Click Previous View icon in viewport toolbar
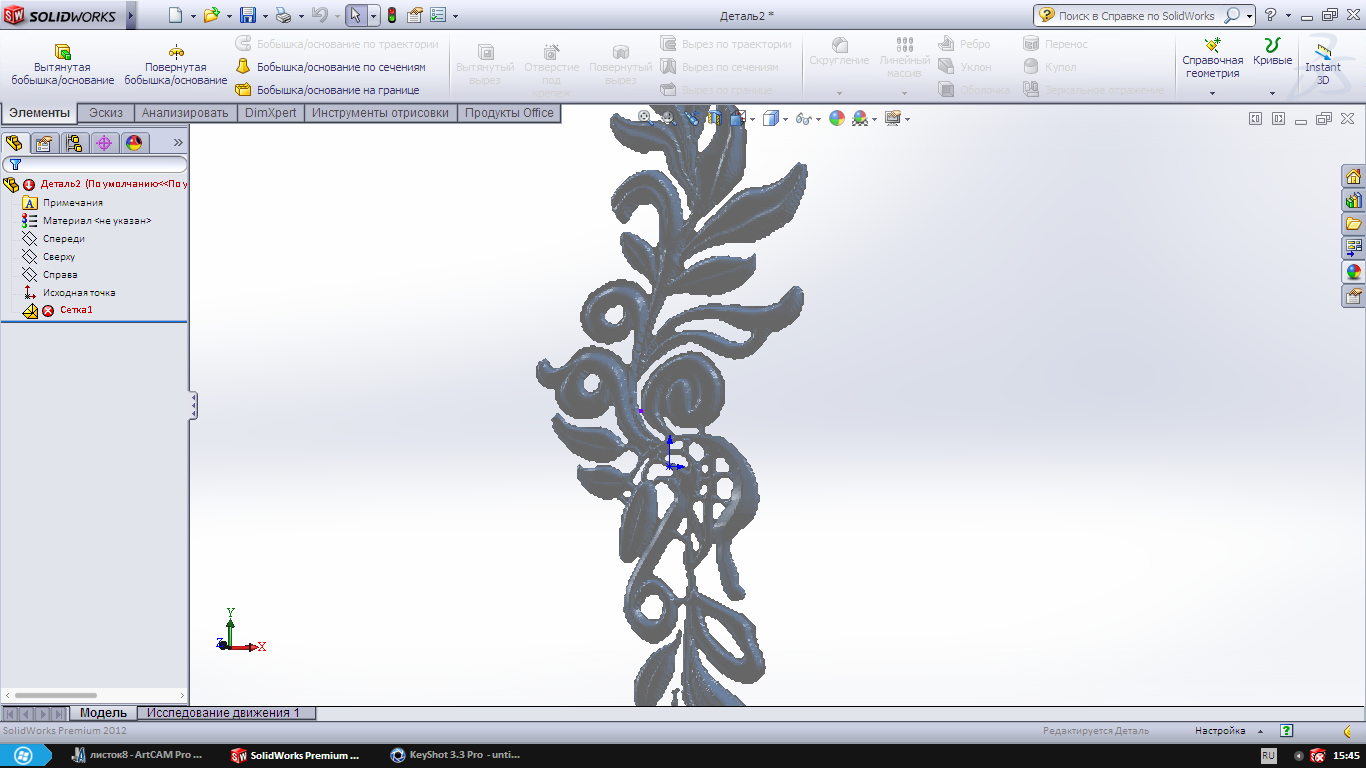 pyautogui.click(x=691, y=118)
